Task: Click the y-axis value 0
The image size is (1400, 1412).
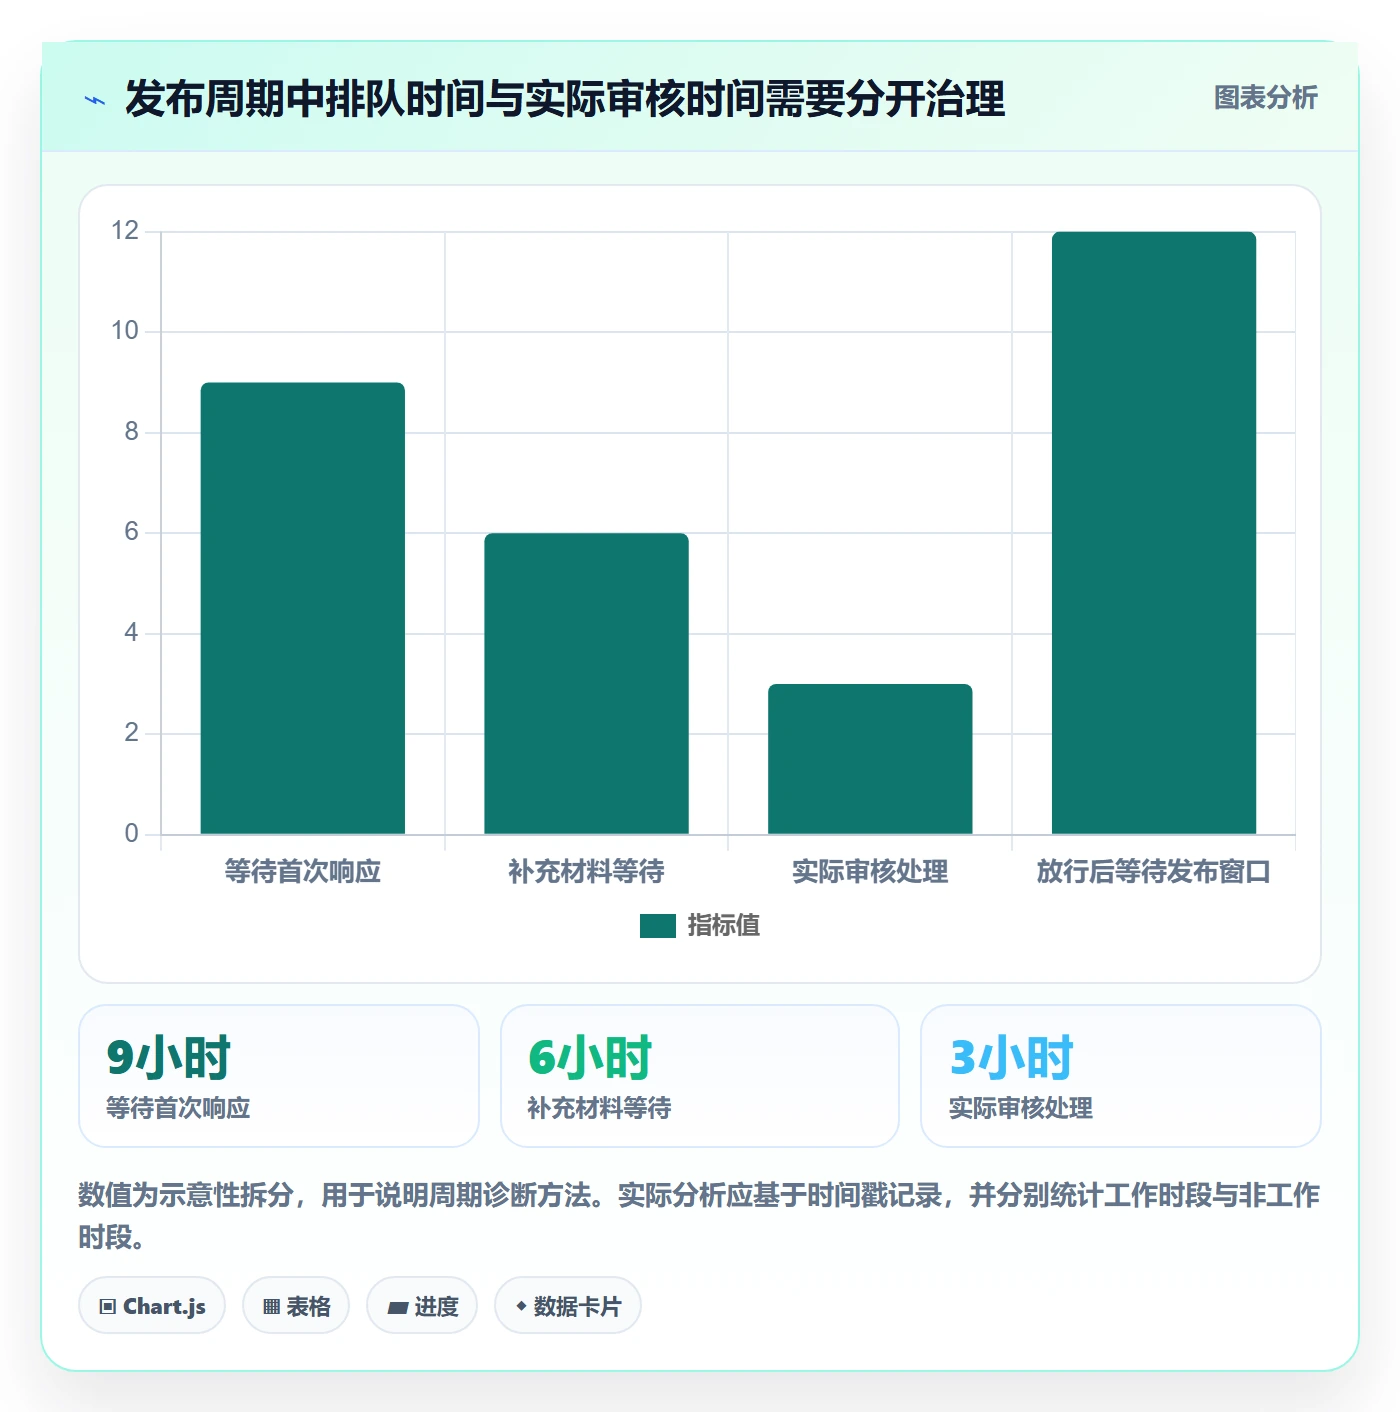Action: (132, 834)
